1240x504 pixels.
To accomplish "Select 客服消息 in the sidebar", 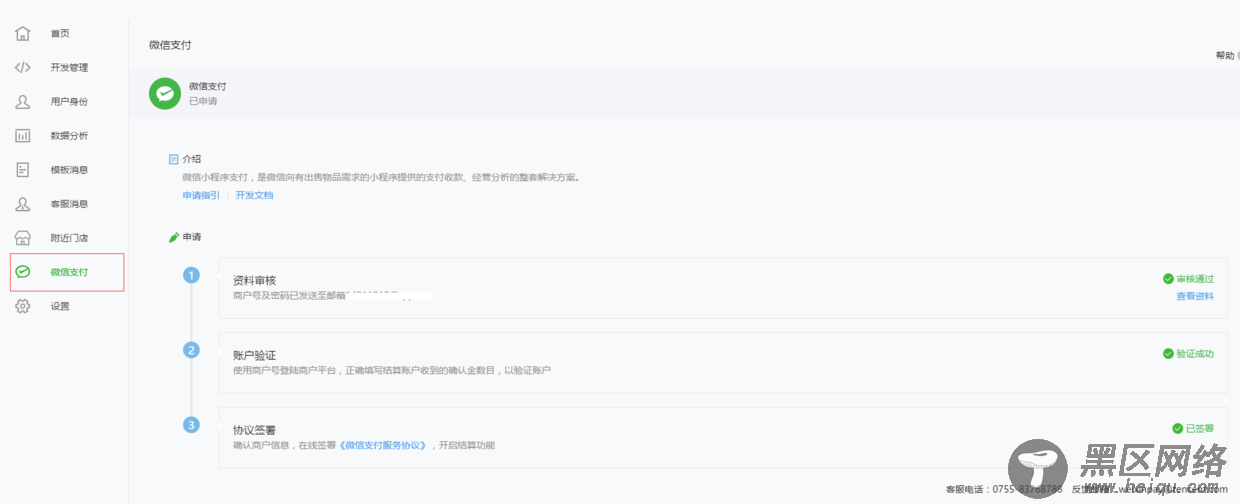I will (x=70, y=203).
